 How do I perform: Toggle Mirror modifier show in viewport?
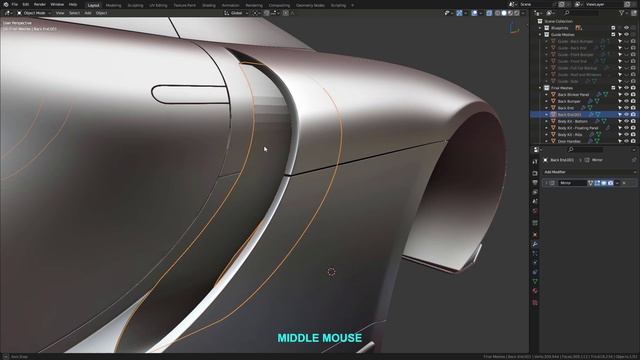coord(604,183)
